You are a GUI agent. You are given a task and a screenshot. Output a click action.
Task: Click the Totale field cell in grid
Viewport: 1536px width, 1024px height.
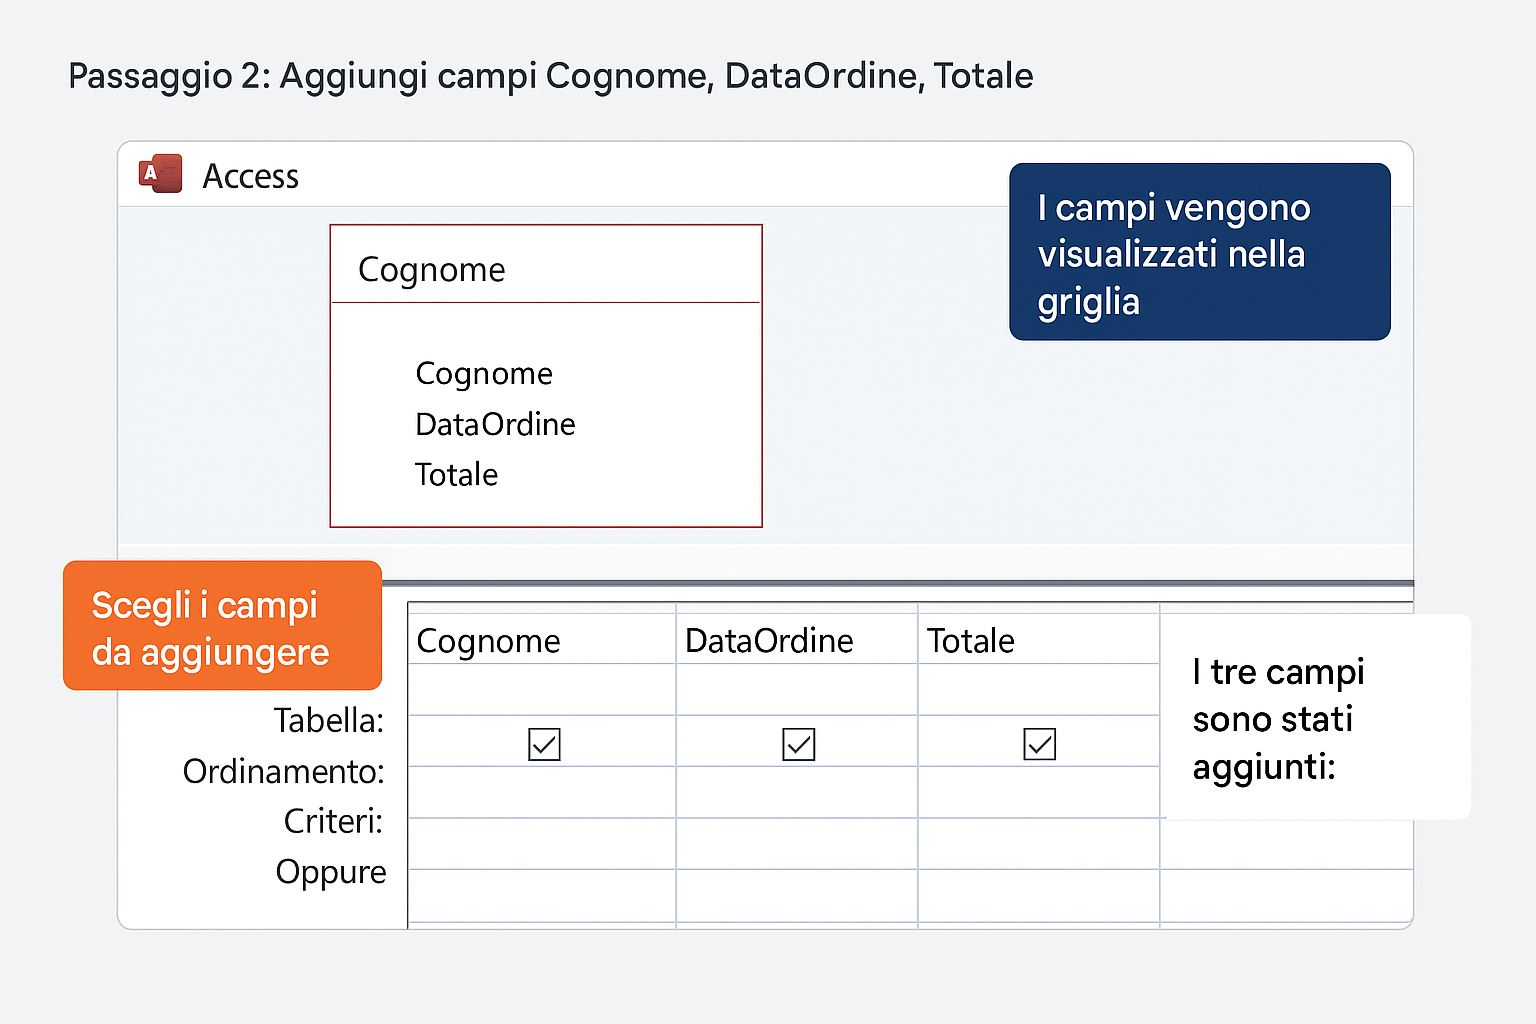(x=1038, y=640)
